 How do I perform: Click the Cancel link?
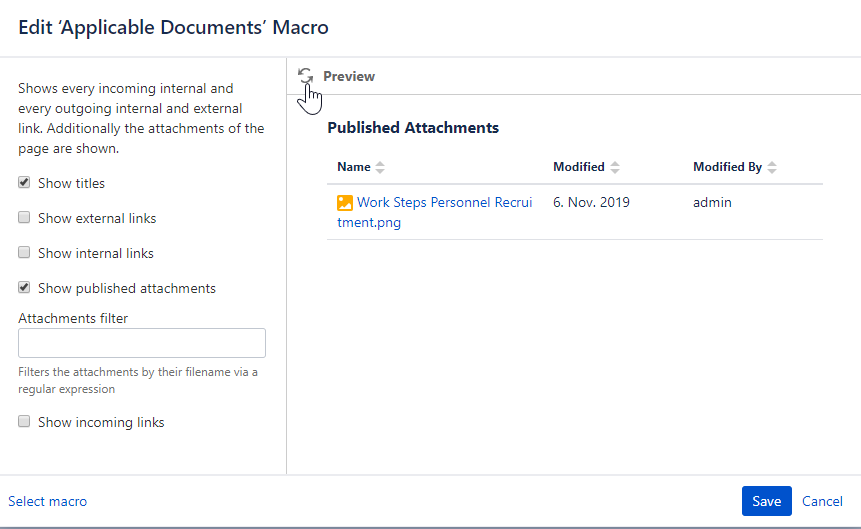pyautogui.click(x=822, y=501)
